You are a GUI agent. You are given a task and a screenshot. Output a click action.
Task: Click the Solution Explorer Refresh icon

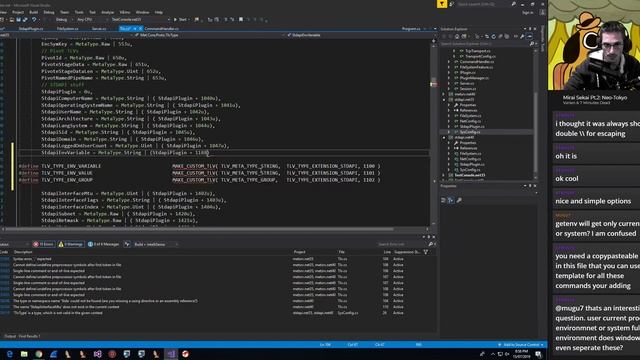tap(493, 36)
